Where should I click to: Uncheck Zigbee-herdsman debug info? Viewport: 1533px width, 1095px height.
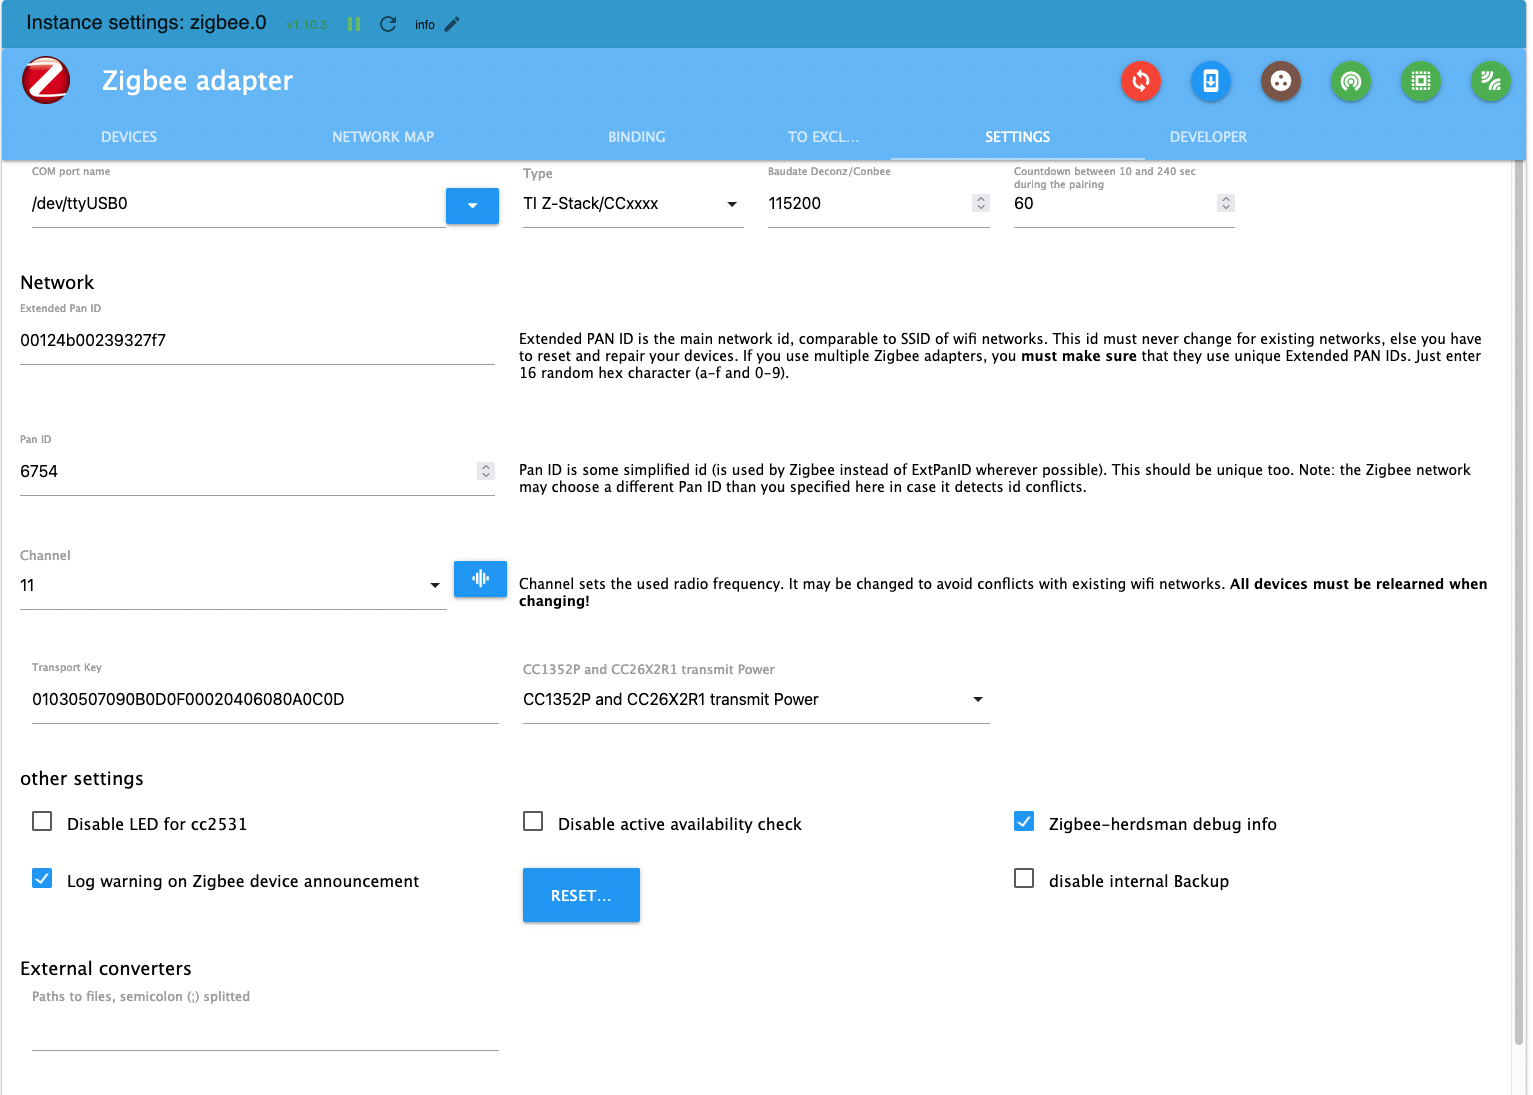click(x=1024, y=821)
